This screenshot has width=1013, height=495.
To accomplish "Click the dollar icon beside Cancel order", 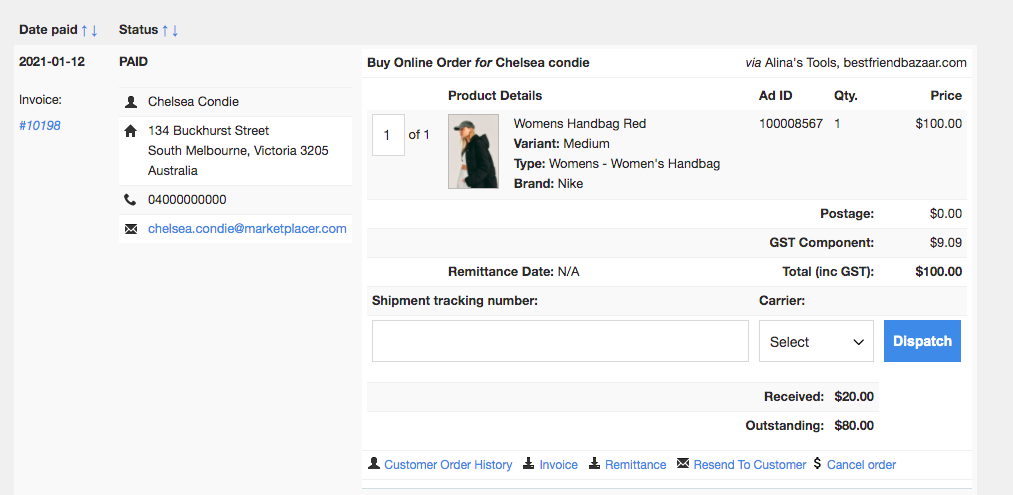I will point(817,463).
